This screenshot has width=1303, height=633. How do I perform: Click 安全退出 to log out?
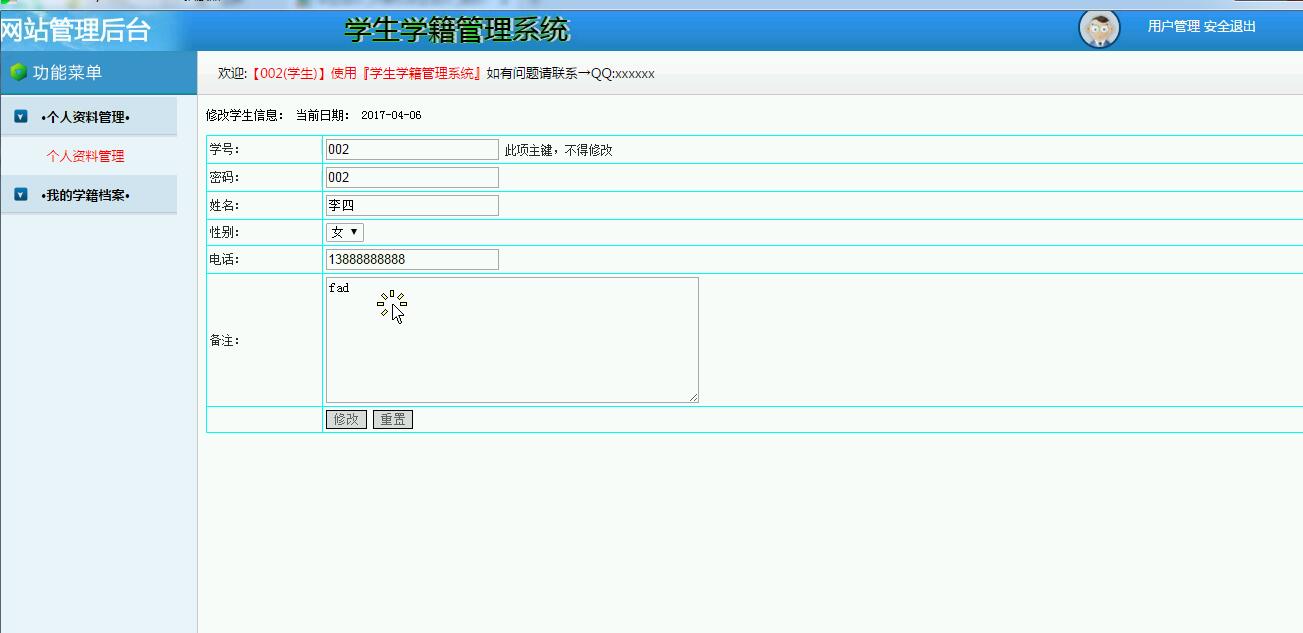point(1230,27)
